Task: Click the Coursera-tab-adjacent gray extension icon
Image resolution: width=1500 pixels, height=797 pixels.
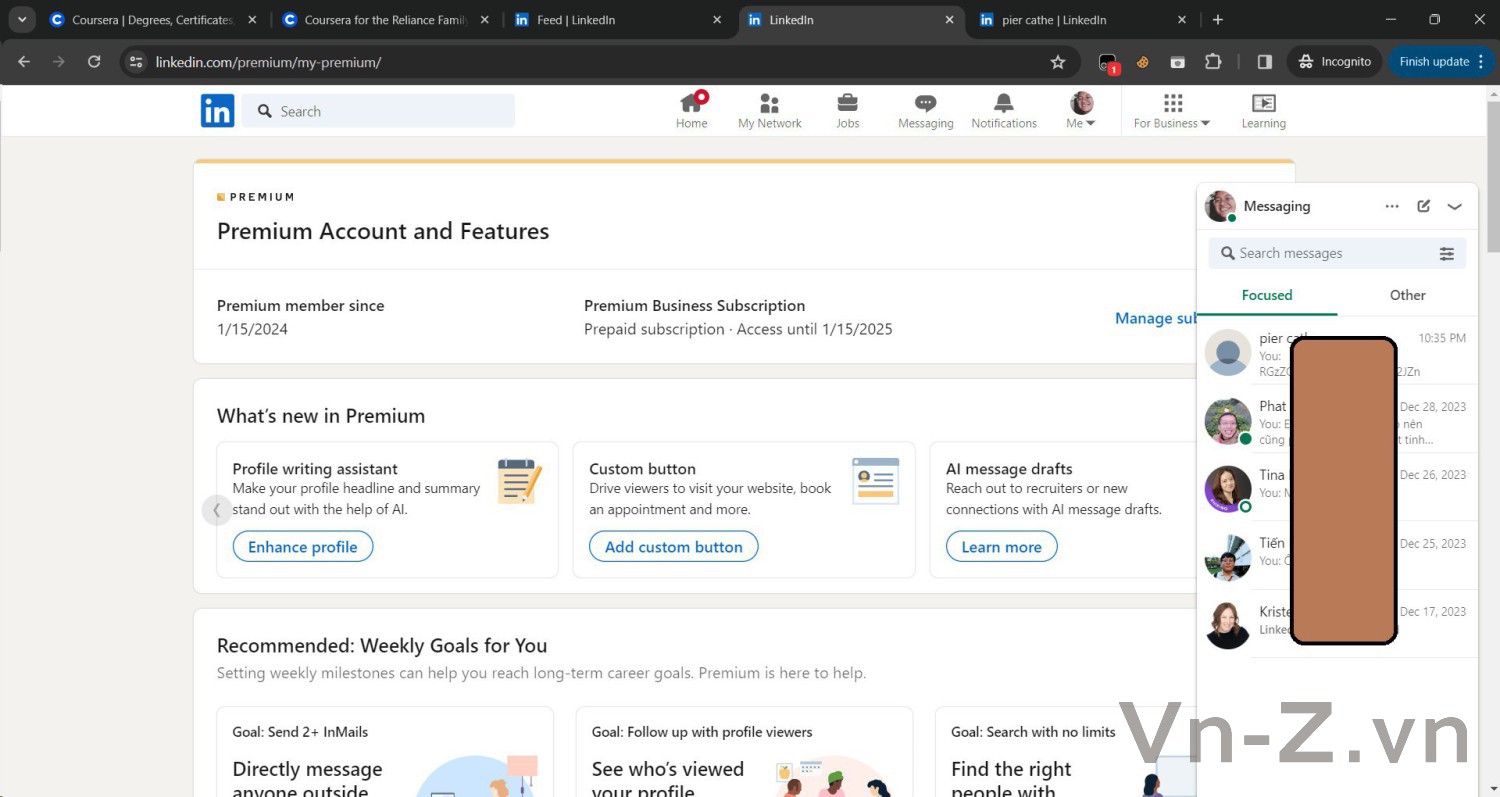Action: coord(1178,62)
